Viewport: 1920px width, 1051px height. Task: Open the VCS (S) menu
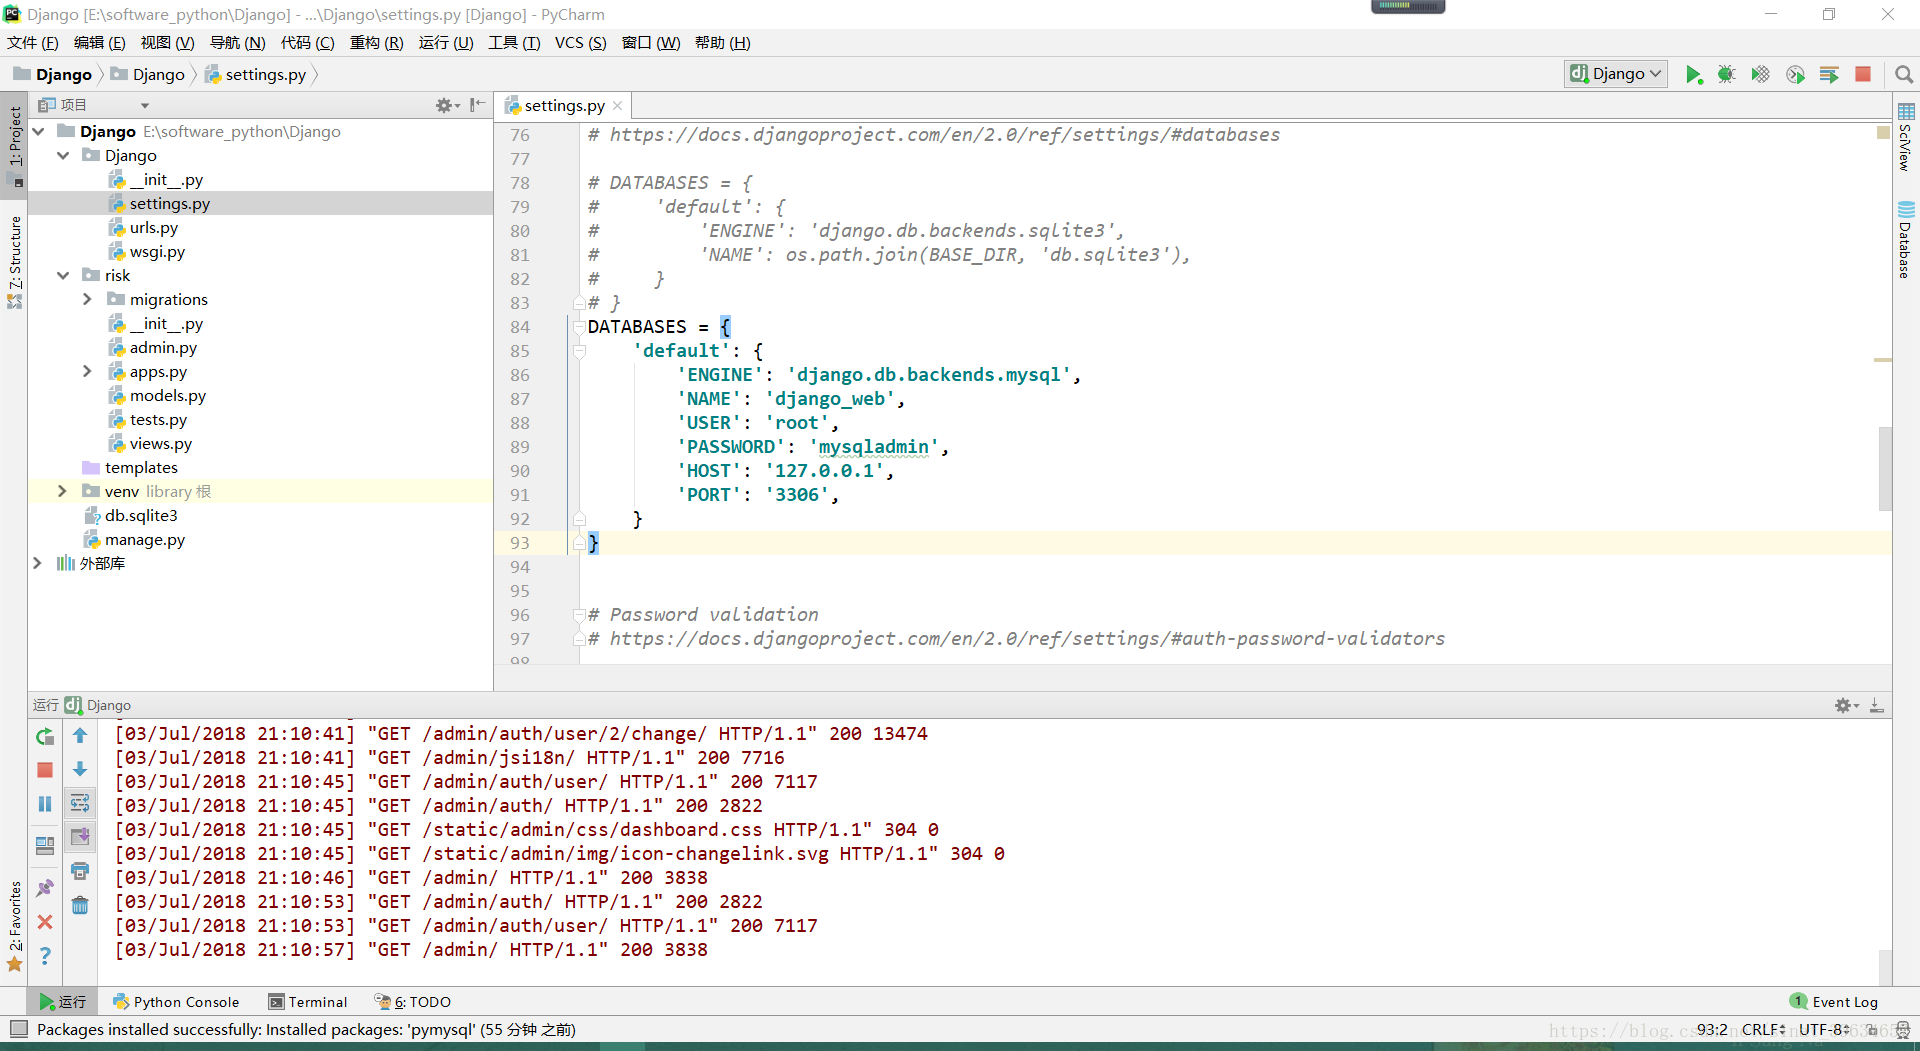[580, 43]
